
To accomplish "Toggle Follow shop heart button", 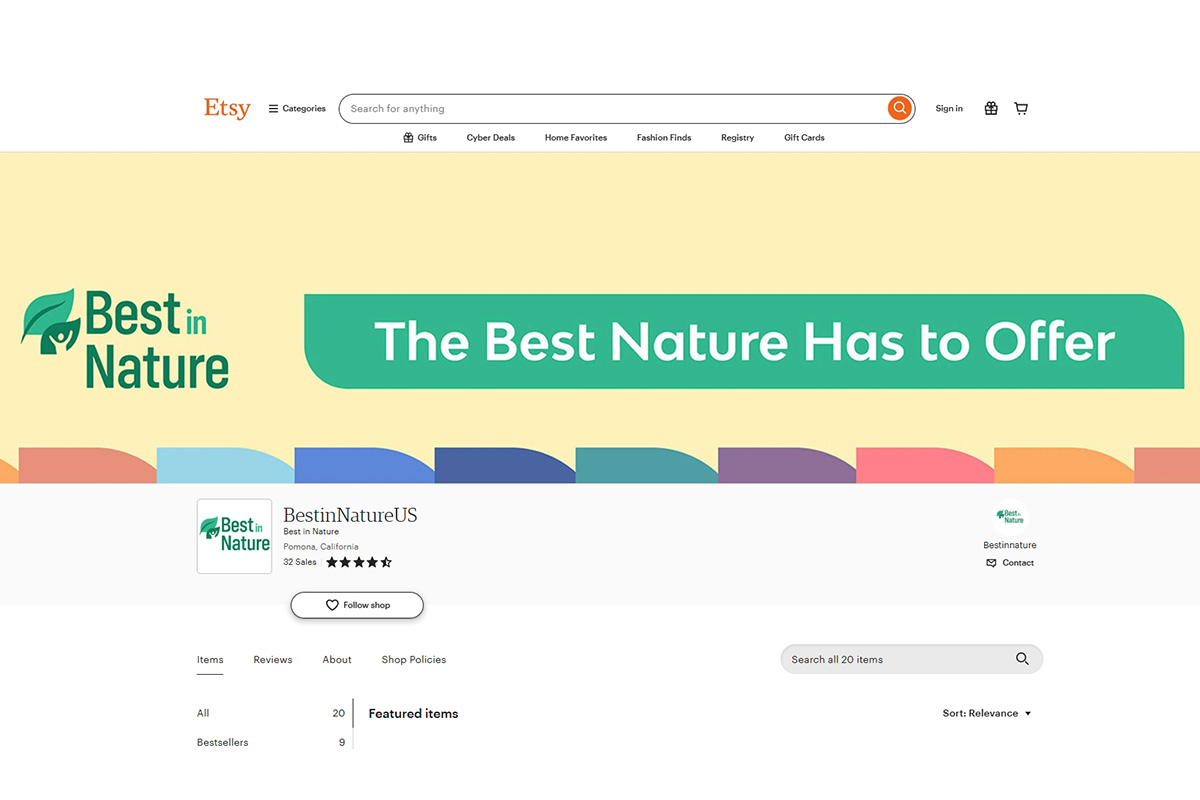I will tap(357, 605).
